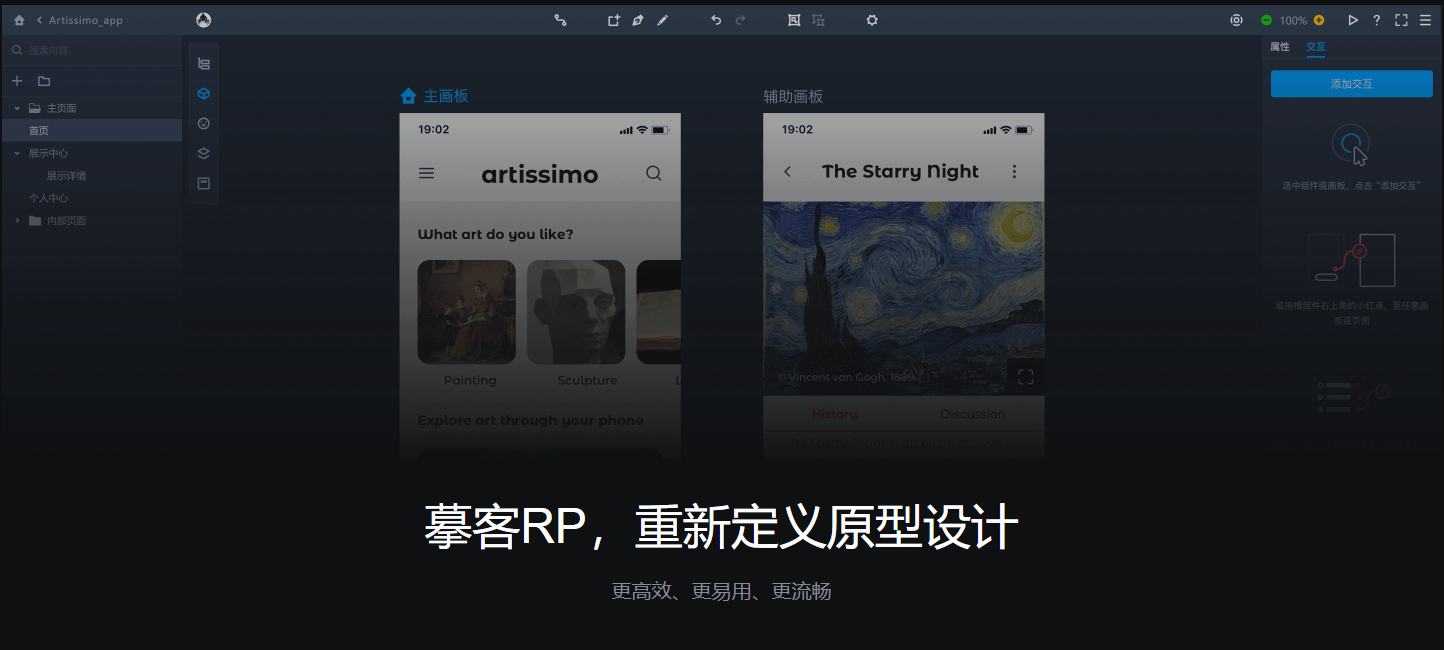The width and height of the screenshot is (1444, 650).
Task: Zoom out with green minus button
Action: (x=1266, y=20)
